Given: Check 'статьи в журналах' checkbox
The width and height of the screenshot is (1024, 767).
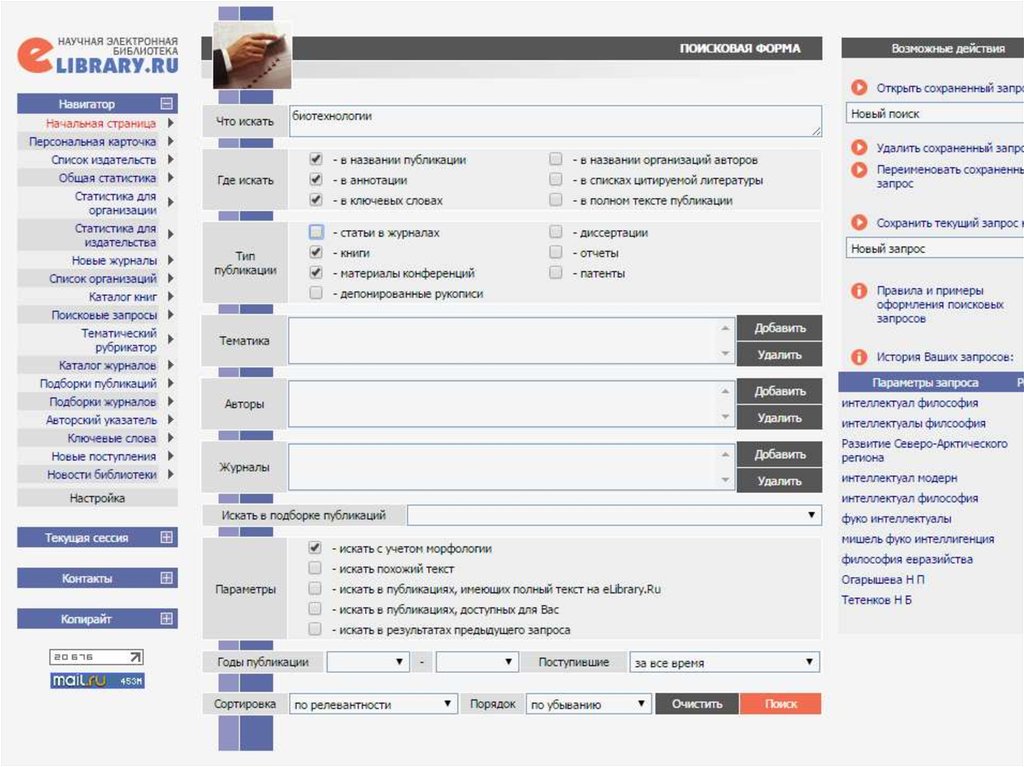Looking at the screenshot, I should [316, 232].
